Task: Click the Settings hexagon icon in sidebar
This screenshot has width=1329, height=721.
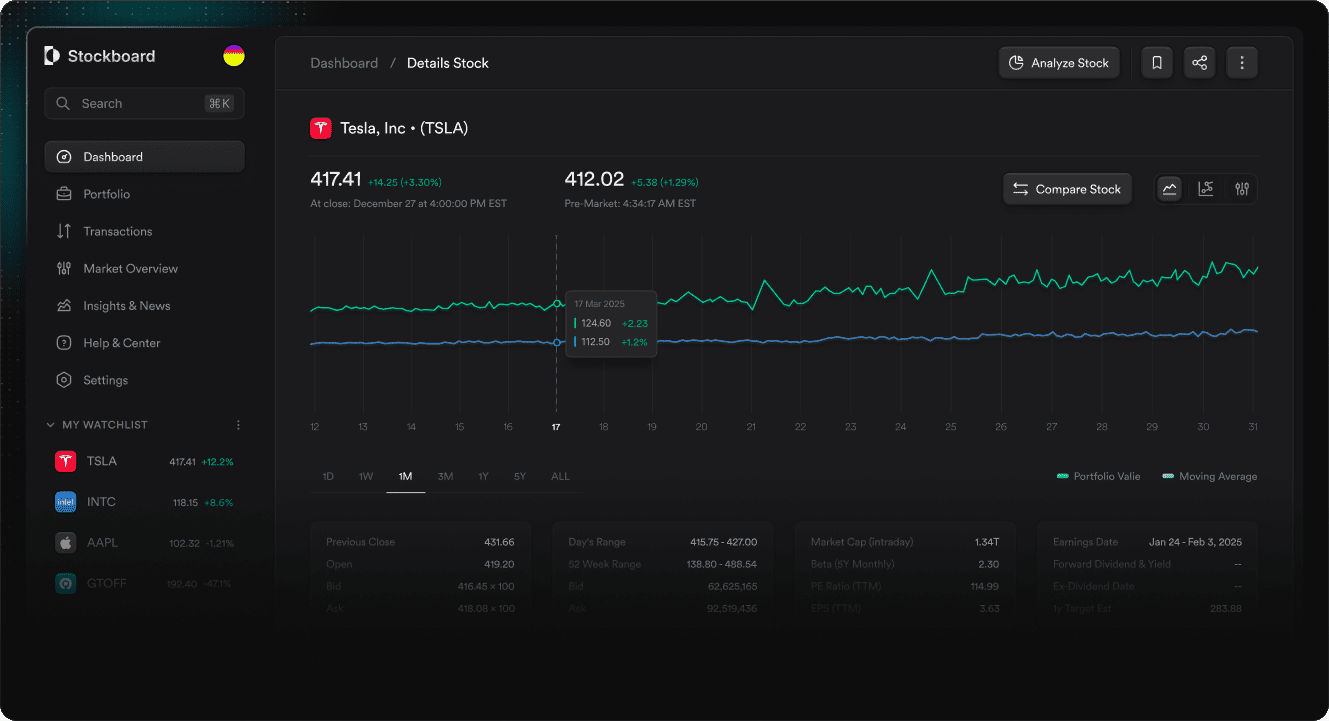Action: 64,380
